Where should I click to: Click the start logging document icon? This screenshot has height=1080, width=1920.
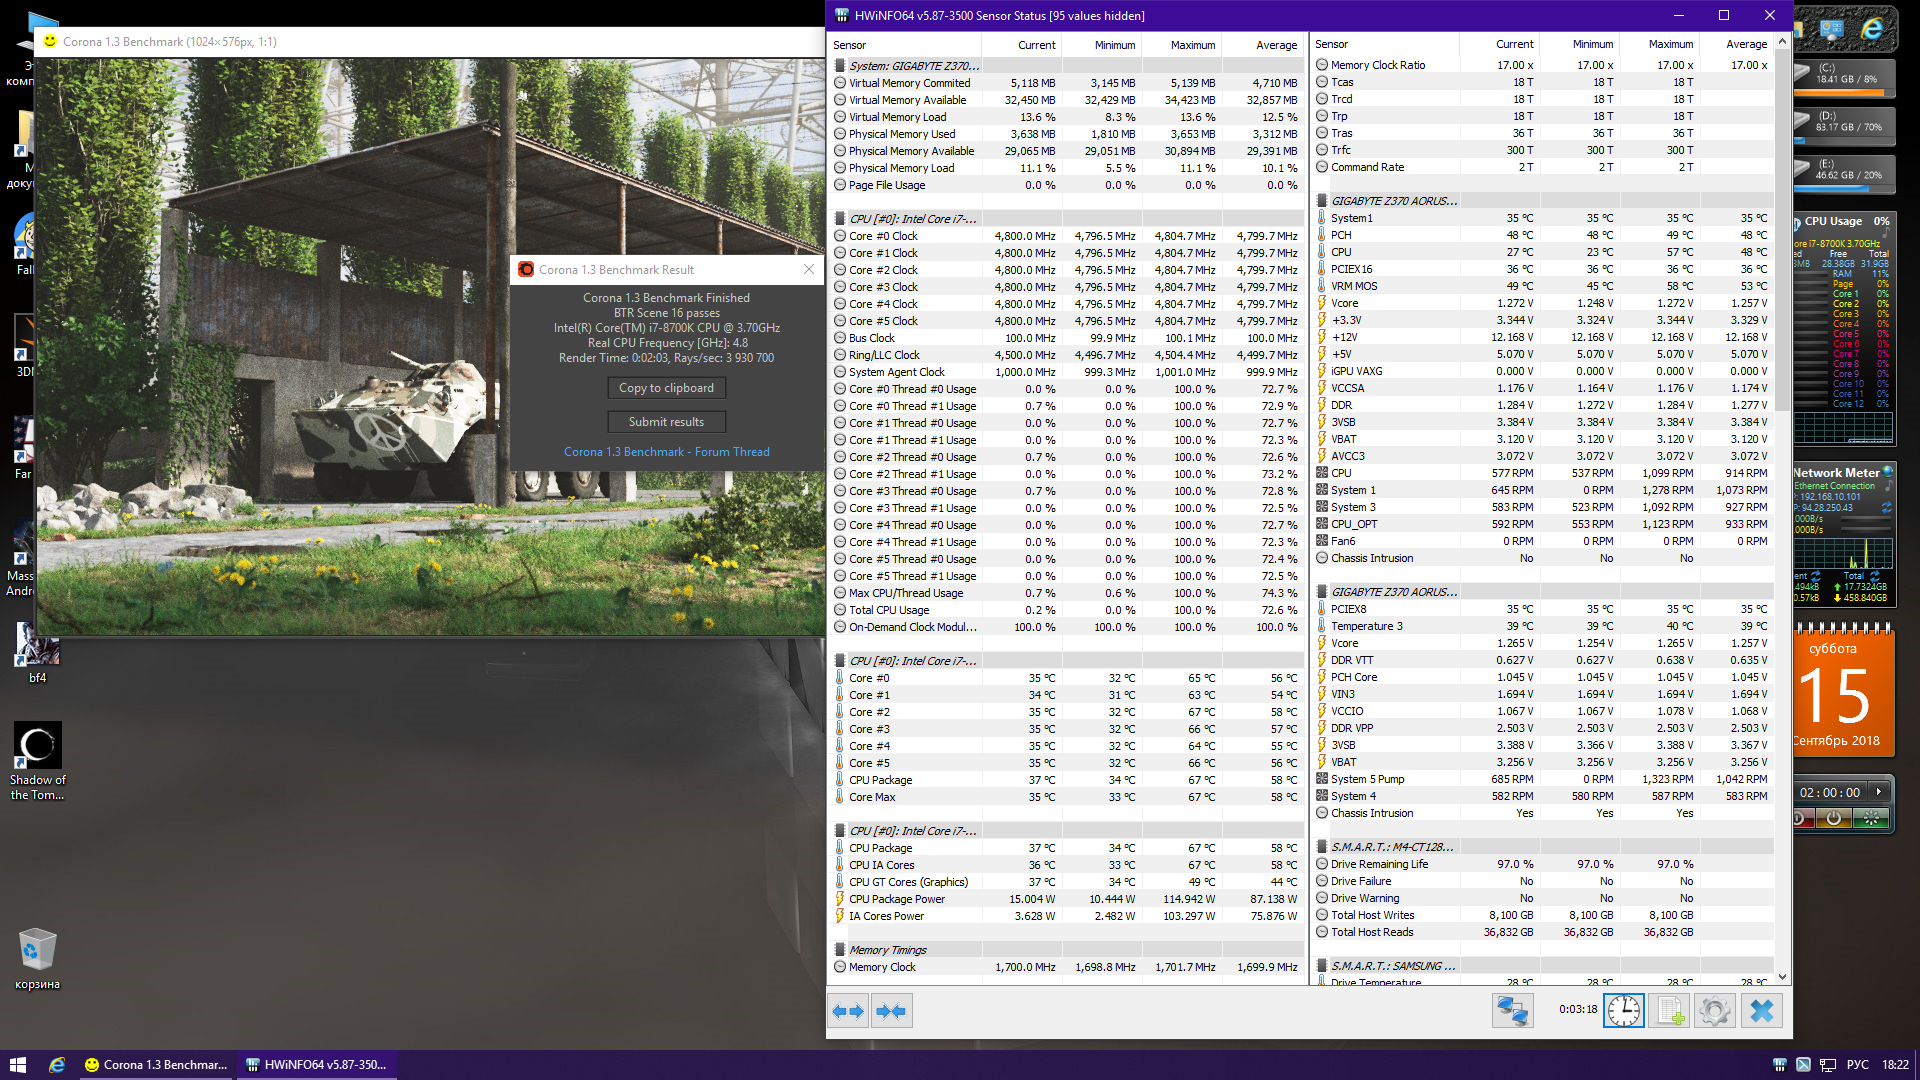(x=1670, y=1011)
